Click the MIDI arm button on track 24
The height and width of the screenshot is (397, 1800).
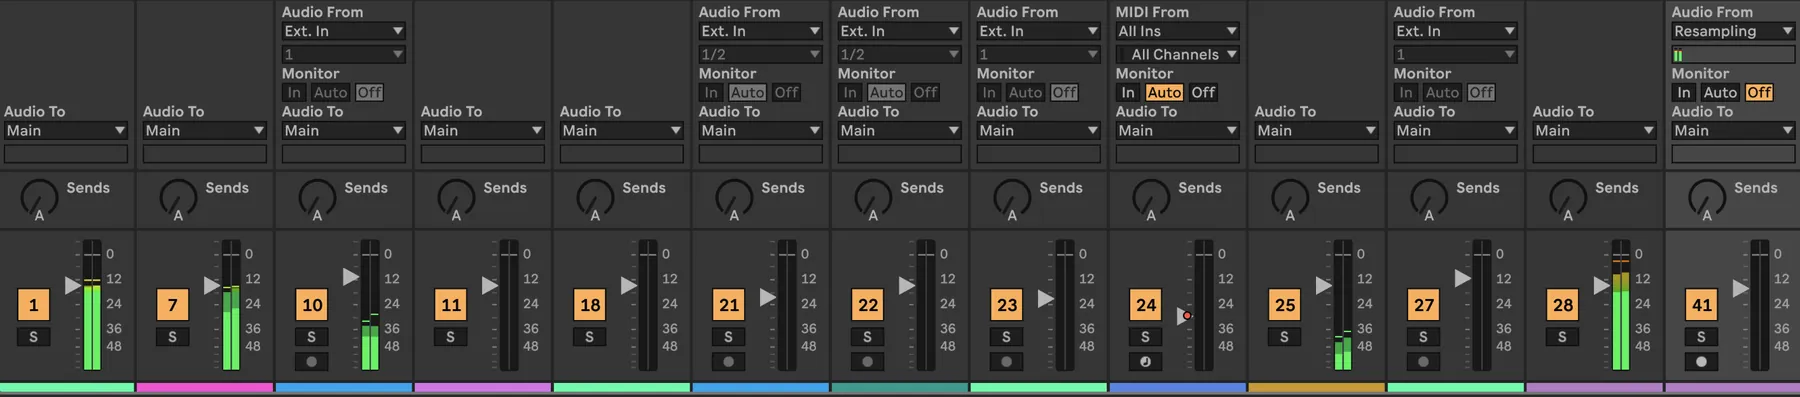tap(1145, 362)
